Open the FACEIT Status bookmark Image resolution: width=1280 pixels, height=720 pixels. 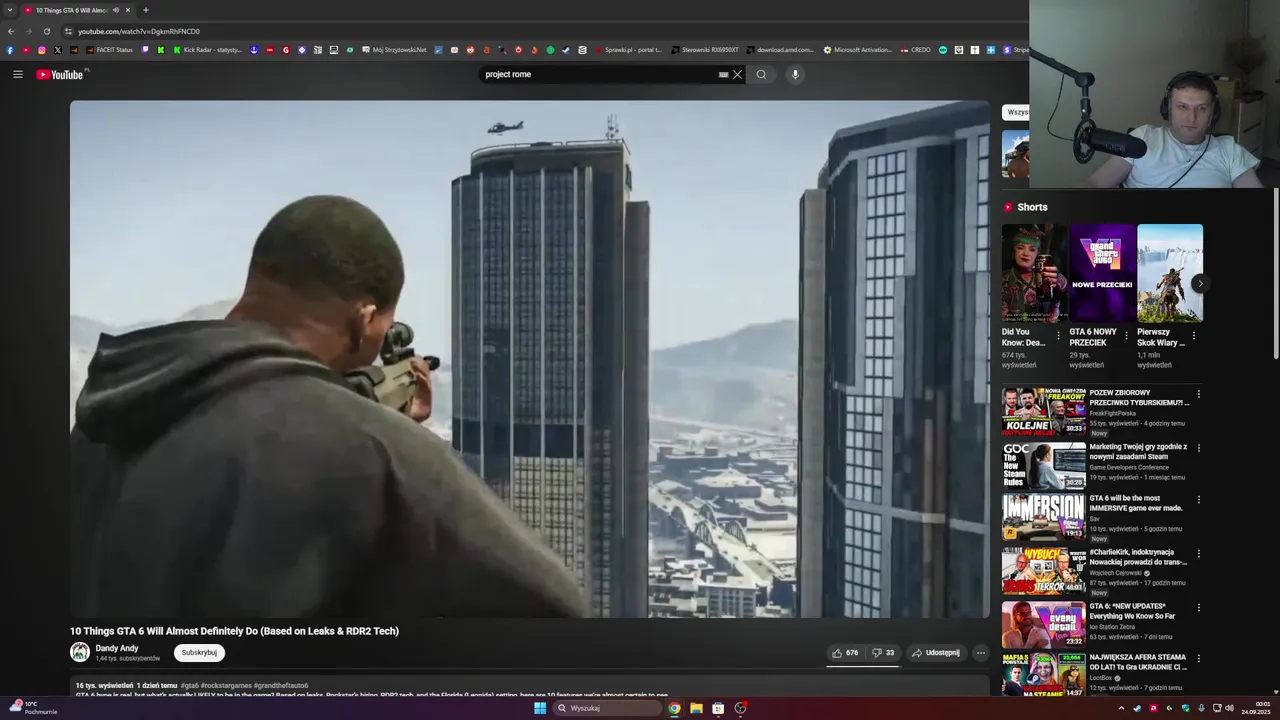pos(109,50)
